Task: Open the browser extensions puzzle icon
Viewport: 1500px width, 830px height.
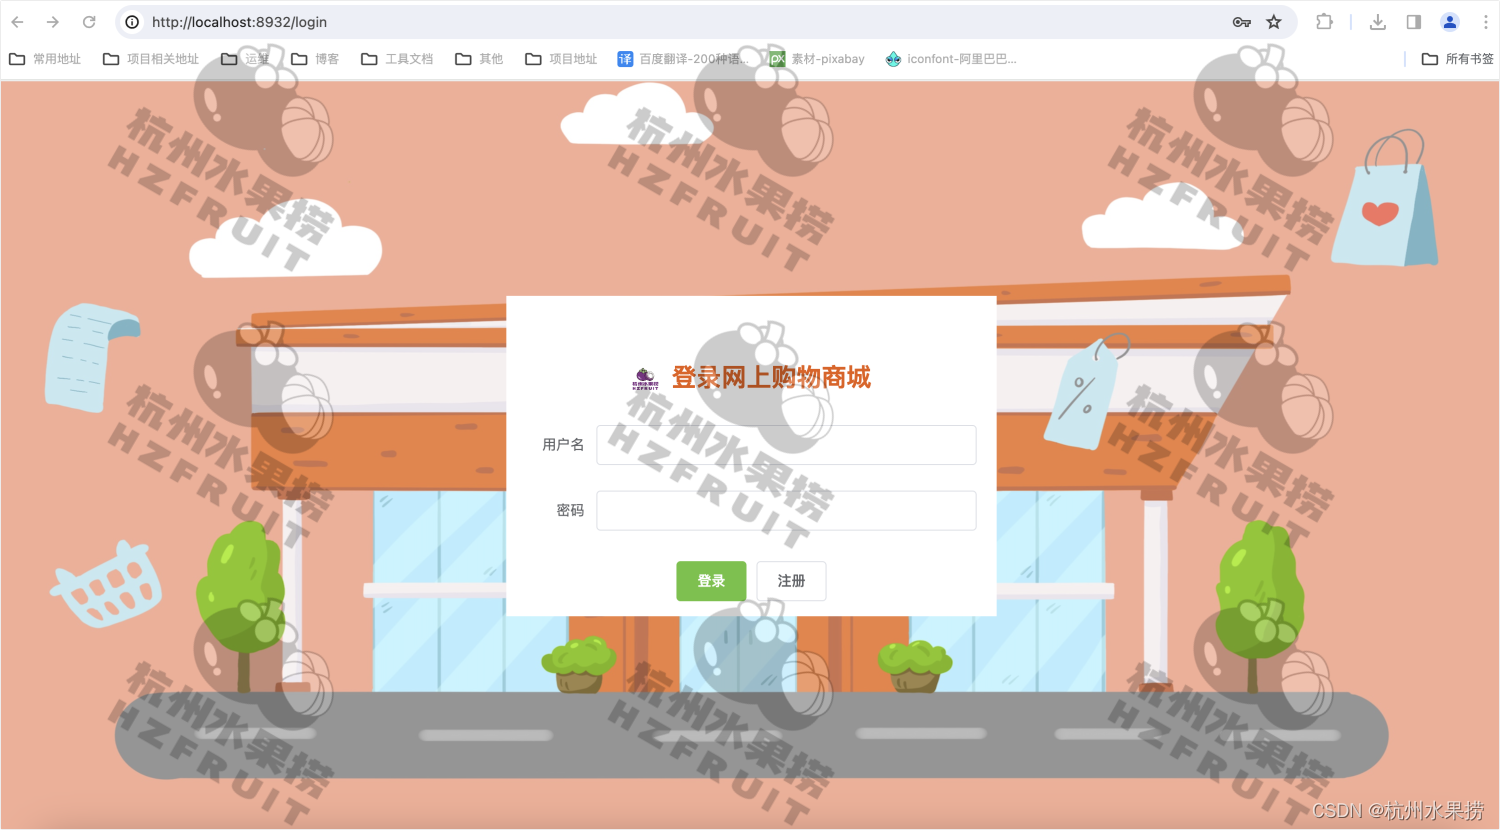Action: (1324, 22)
